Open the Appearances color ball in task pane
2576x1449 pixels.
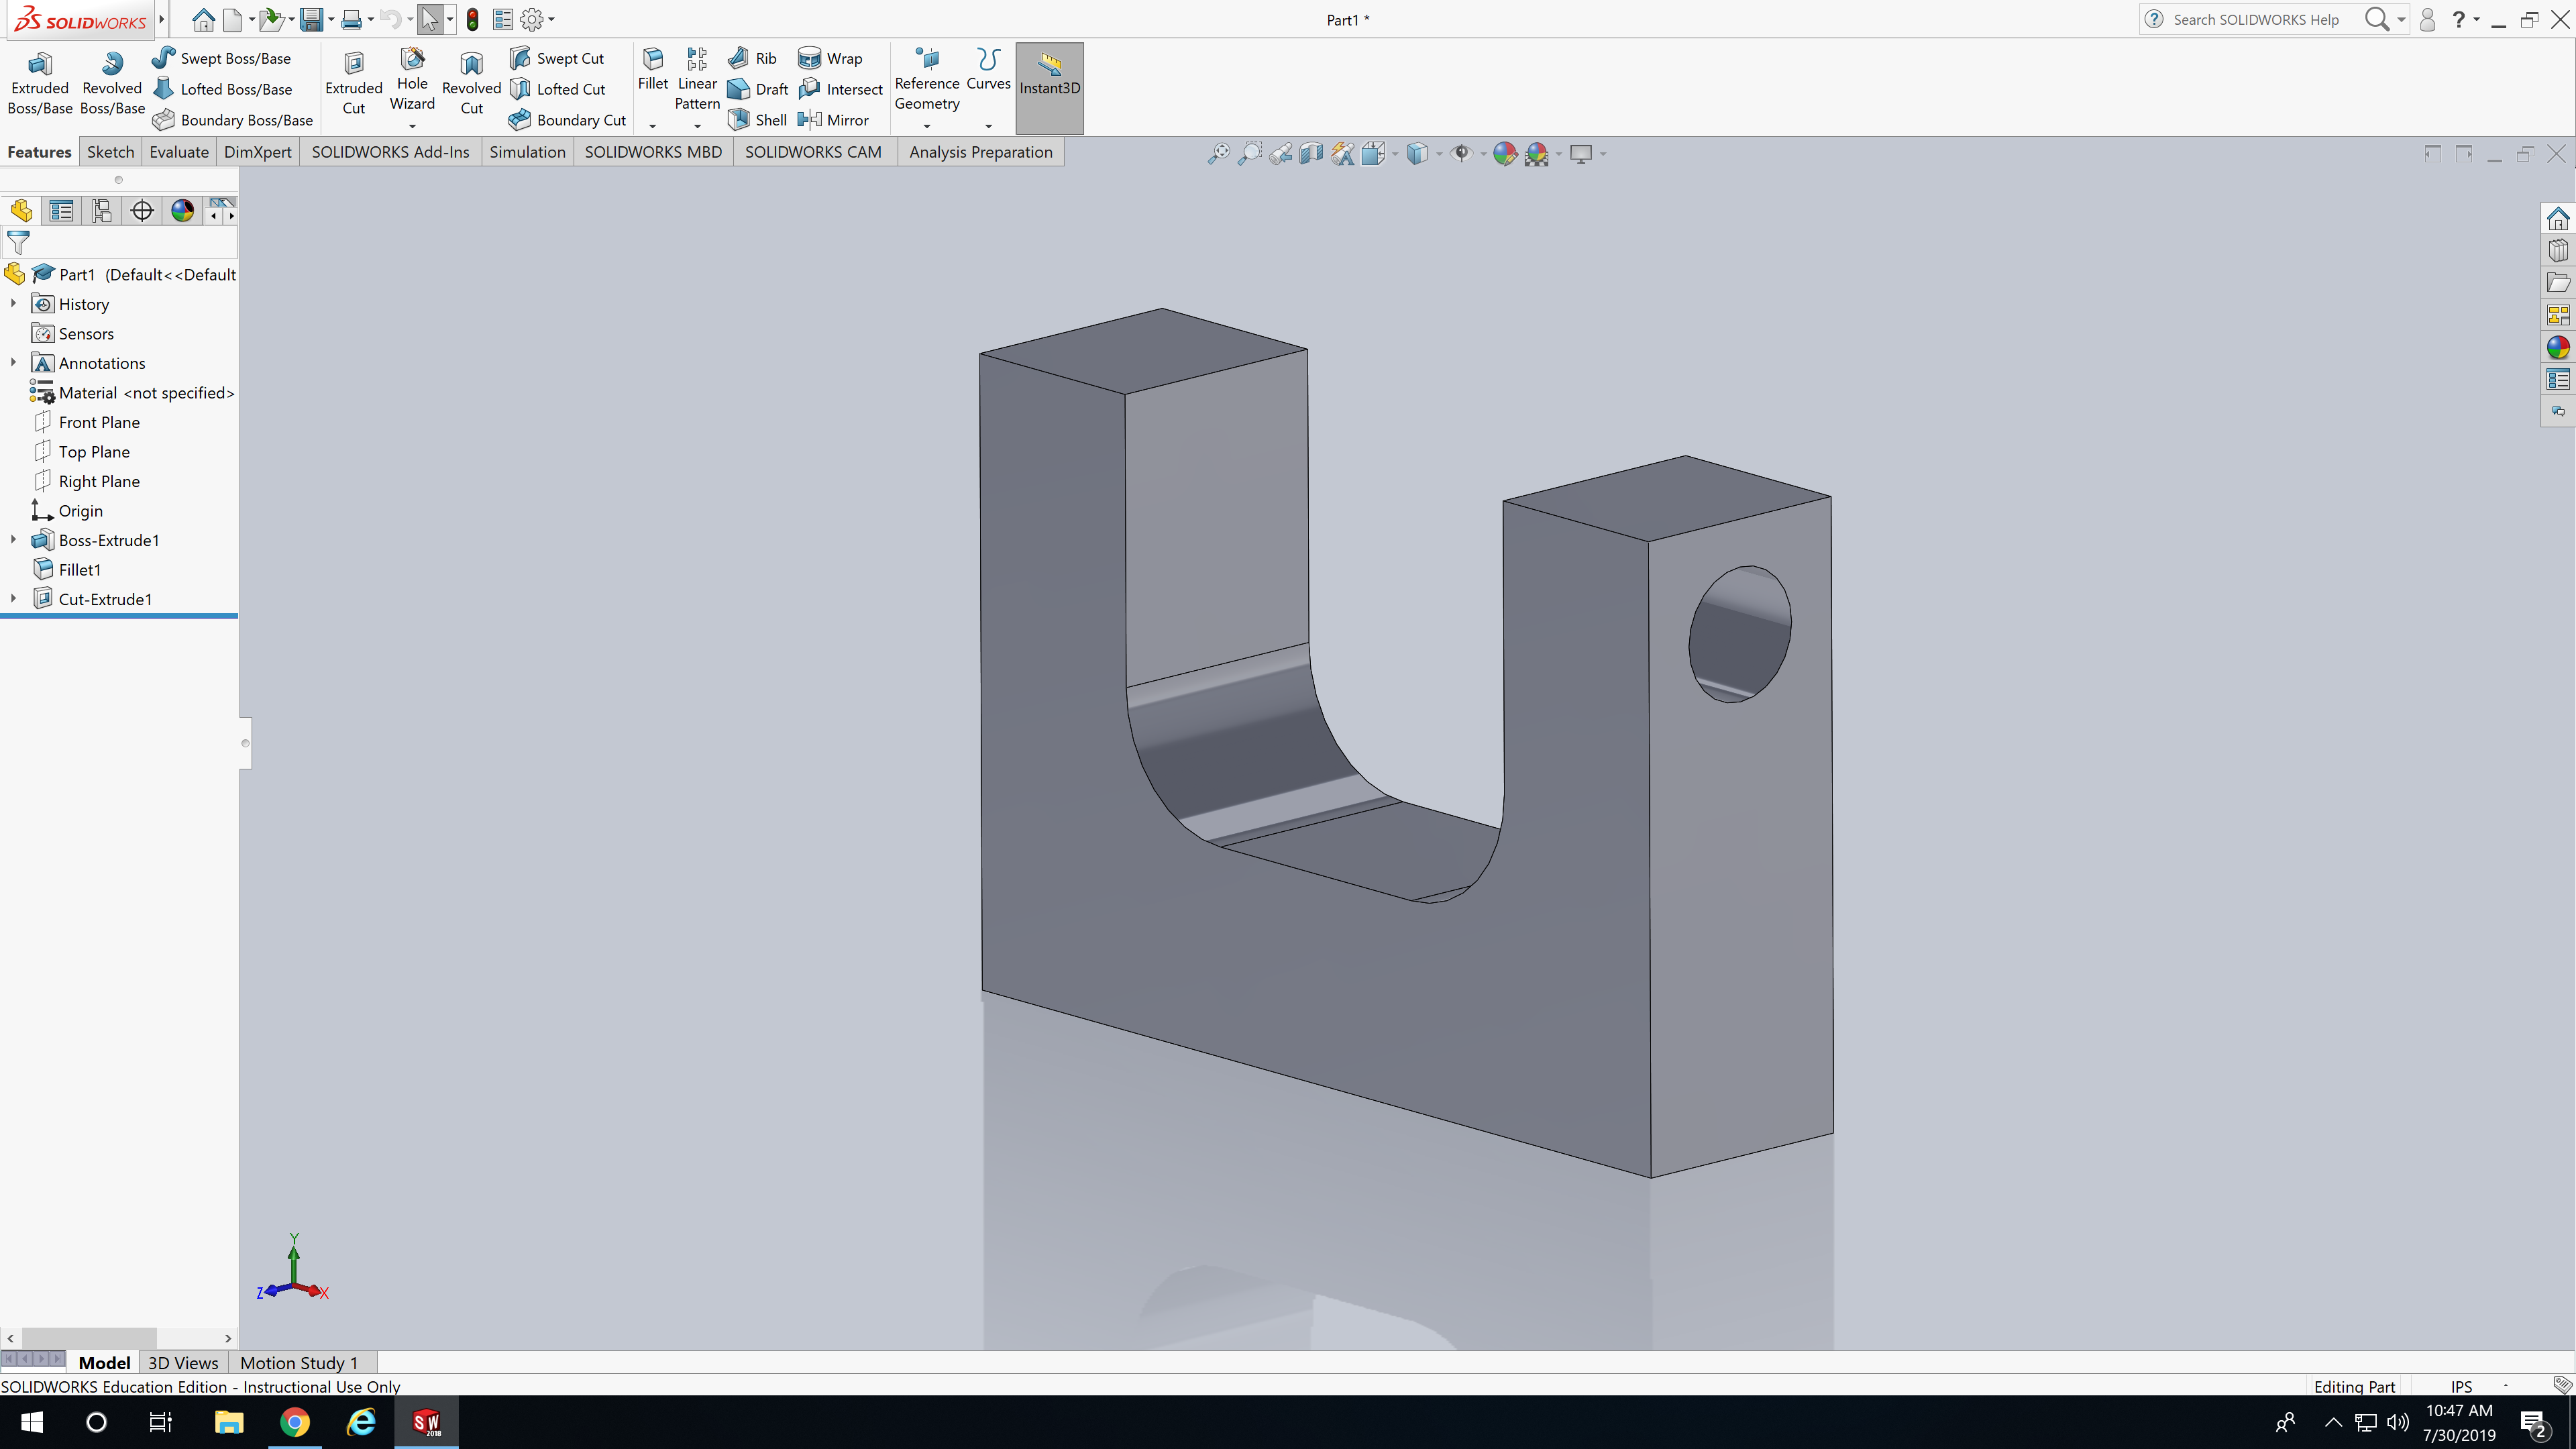point(2558,347)
